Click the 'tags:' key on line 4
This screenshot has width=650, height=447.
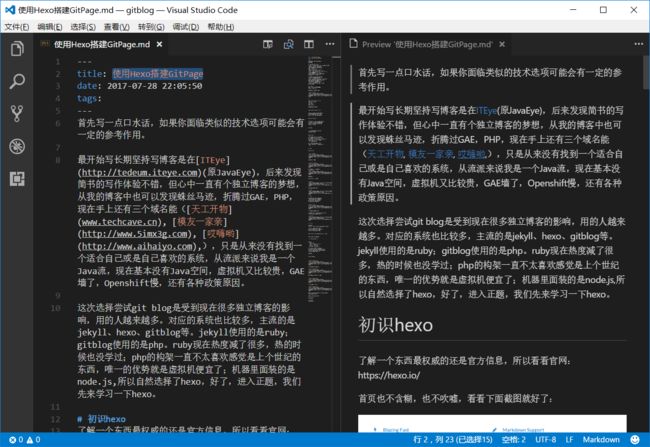click(x=89, y=99)
